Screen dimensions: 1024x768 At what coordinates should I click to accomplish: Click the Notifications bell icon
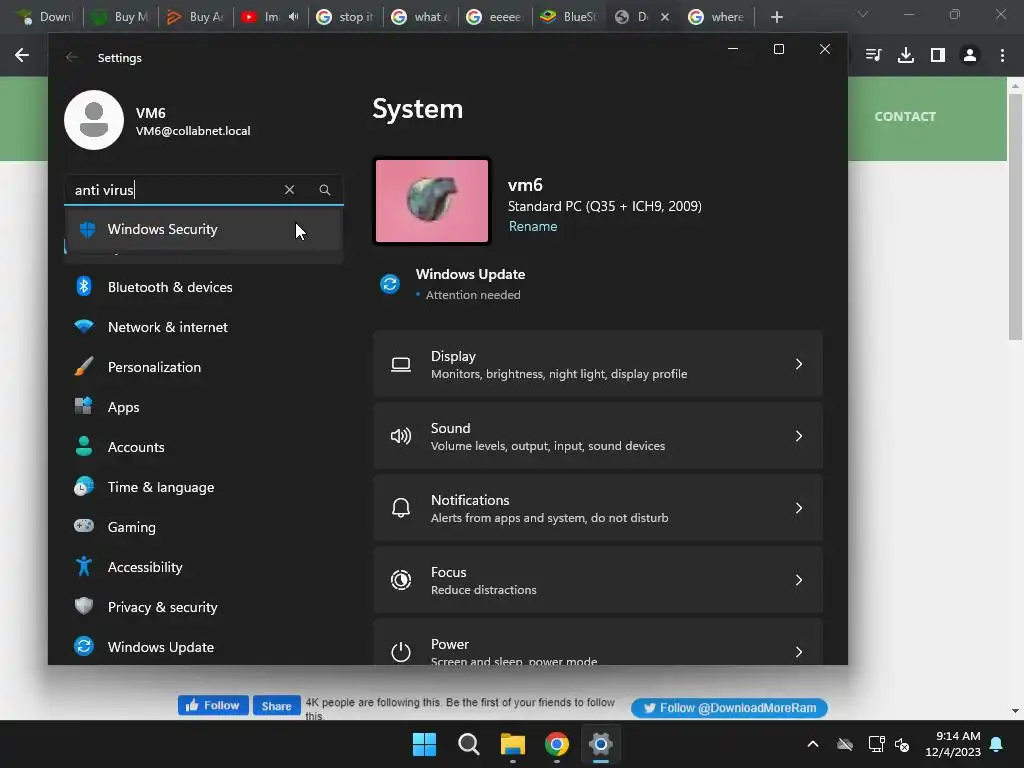(401, 508)
